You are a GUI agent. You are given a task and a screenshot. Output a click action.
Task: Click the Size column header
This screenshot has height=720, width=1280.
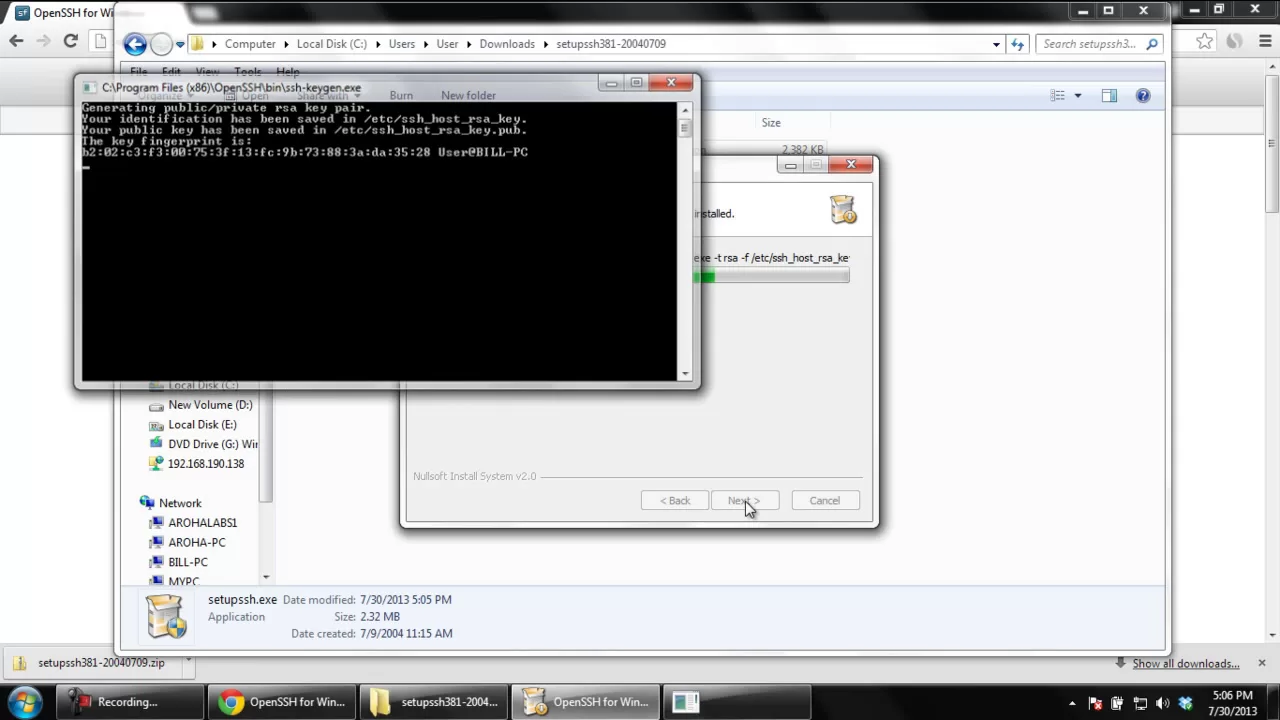771,122
